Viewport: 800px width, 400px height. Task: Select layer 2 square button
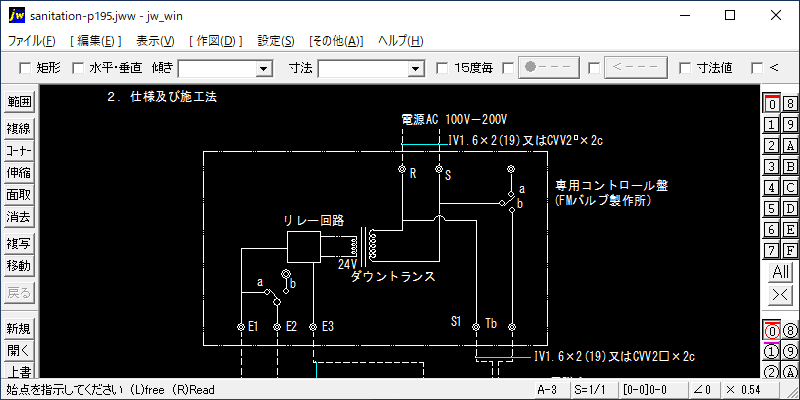(x=772, y=145)
